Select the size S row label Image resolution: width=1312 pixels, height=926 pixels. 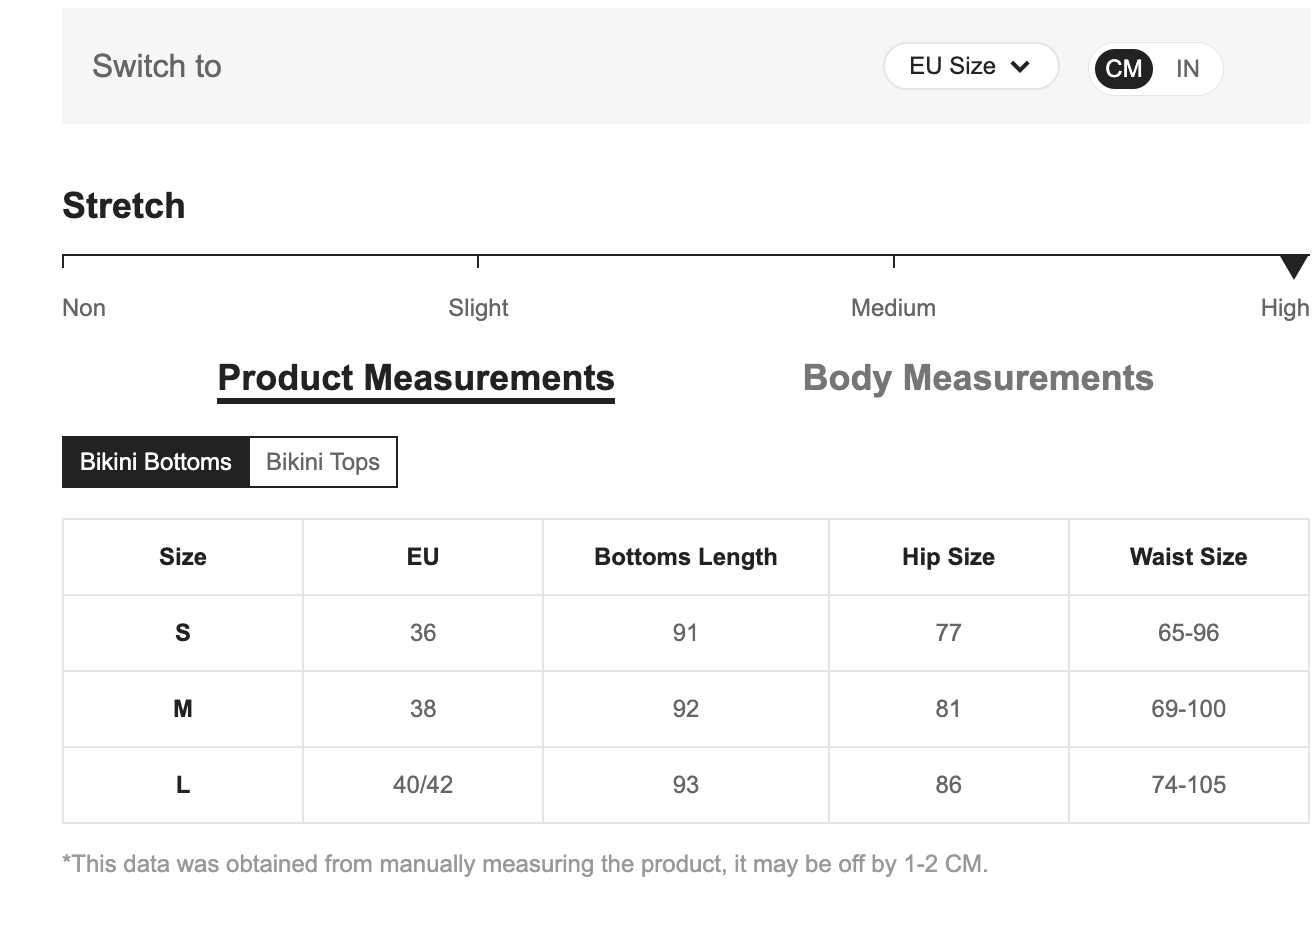tap(183, 633)
